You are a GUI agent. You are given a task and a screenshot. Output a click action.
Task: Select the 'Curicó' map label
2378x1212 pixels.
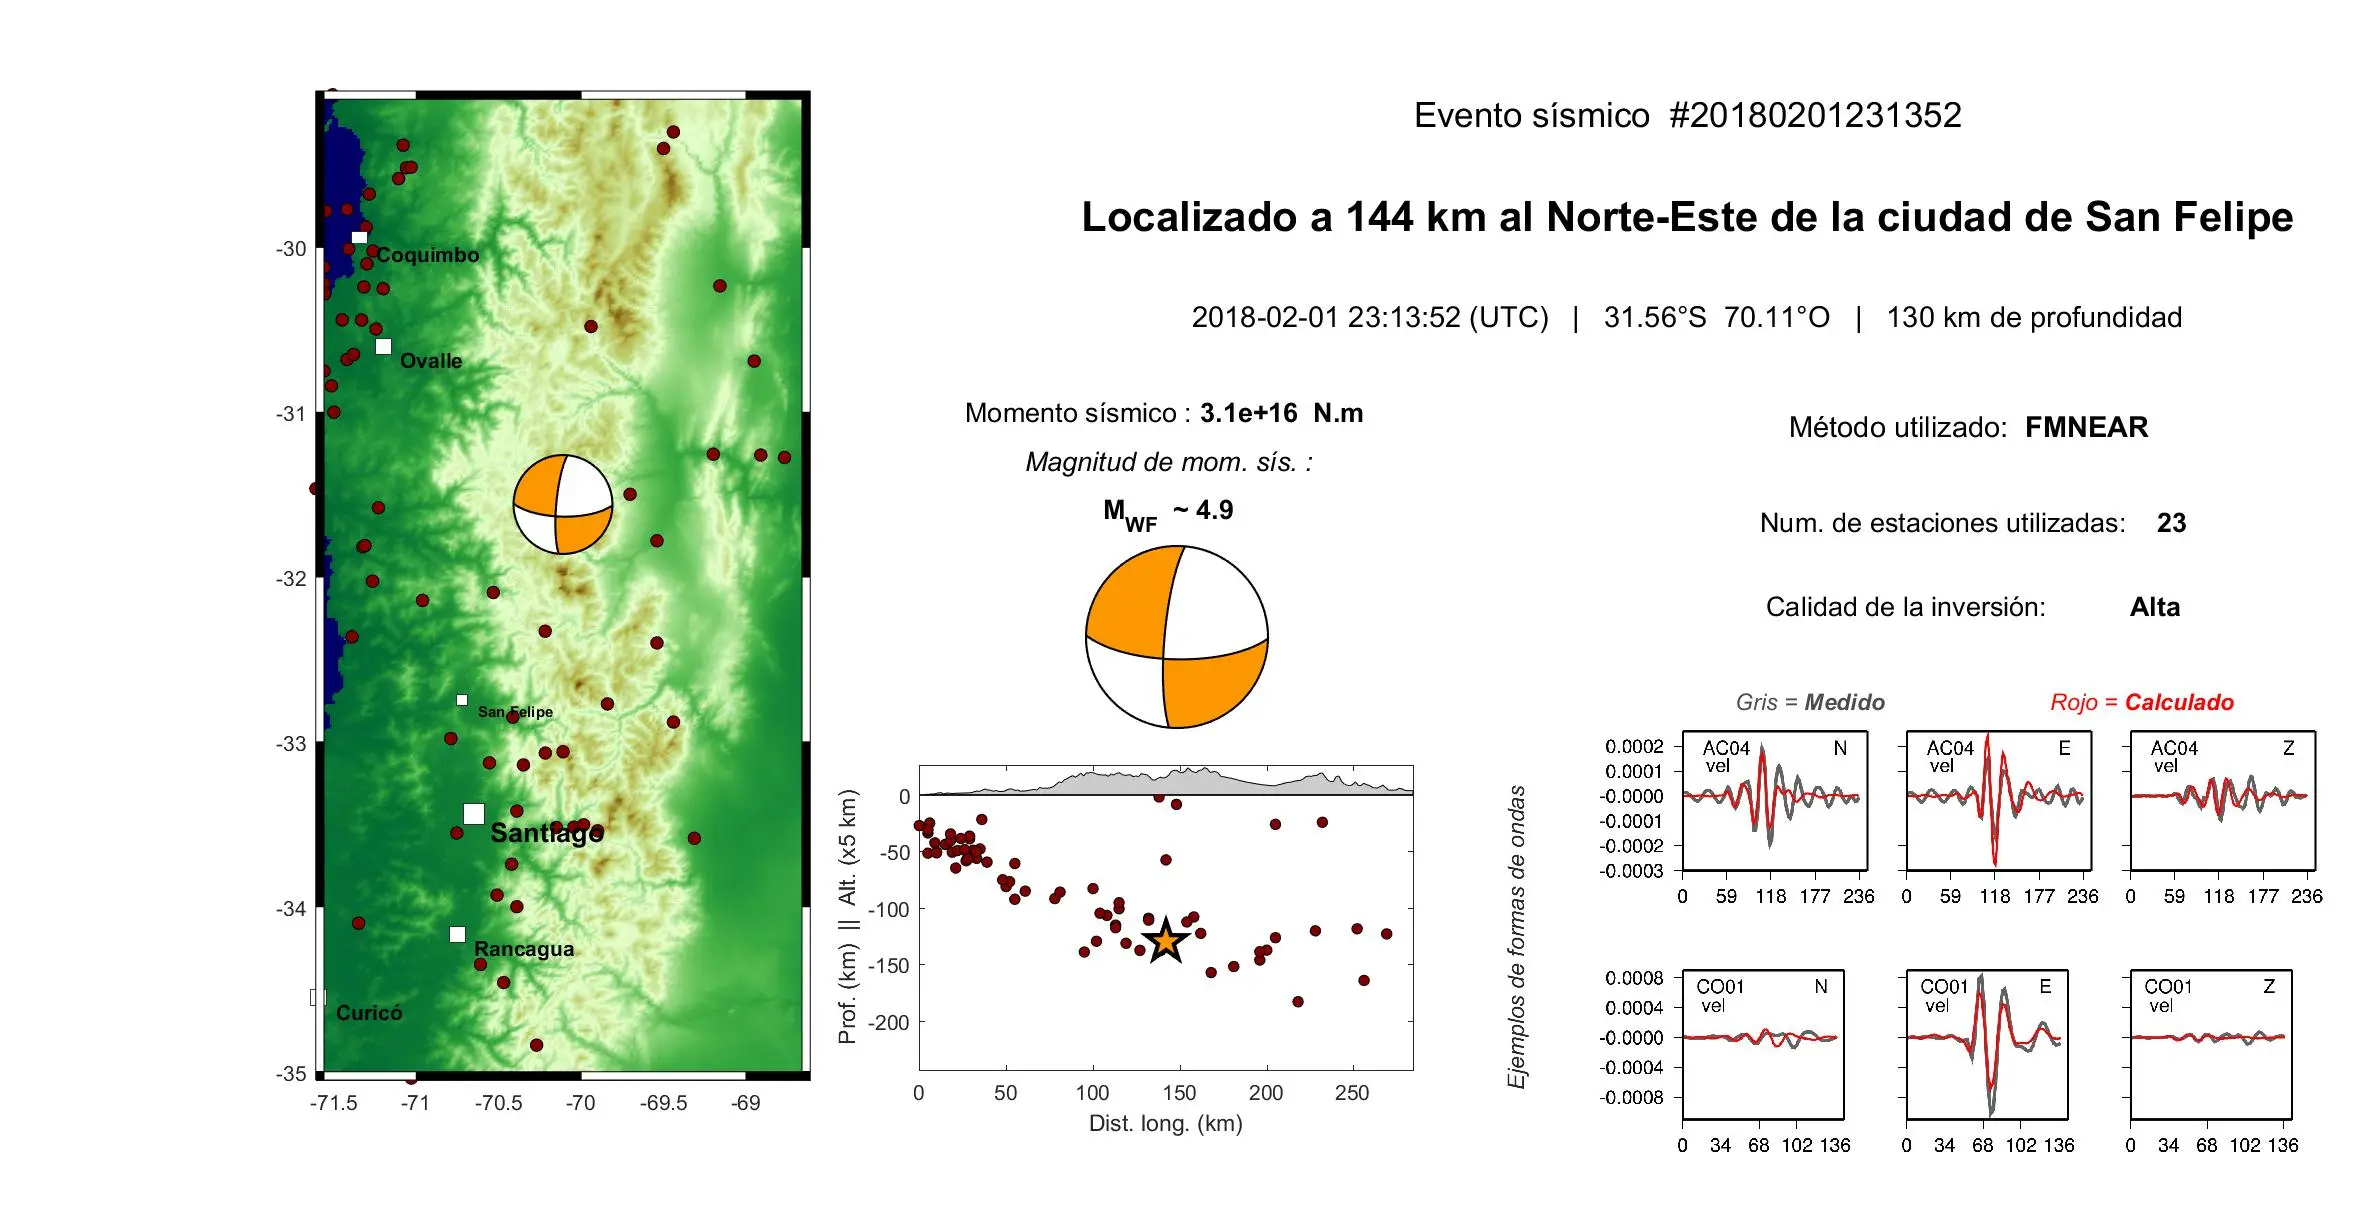[x=369, y=1013]
